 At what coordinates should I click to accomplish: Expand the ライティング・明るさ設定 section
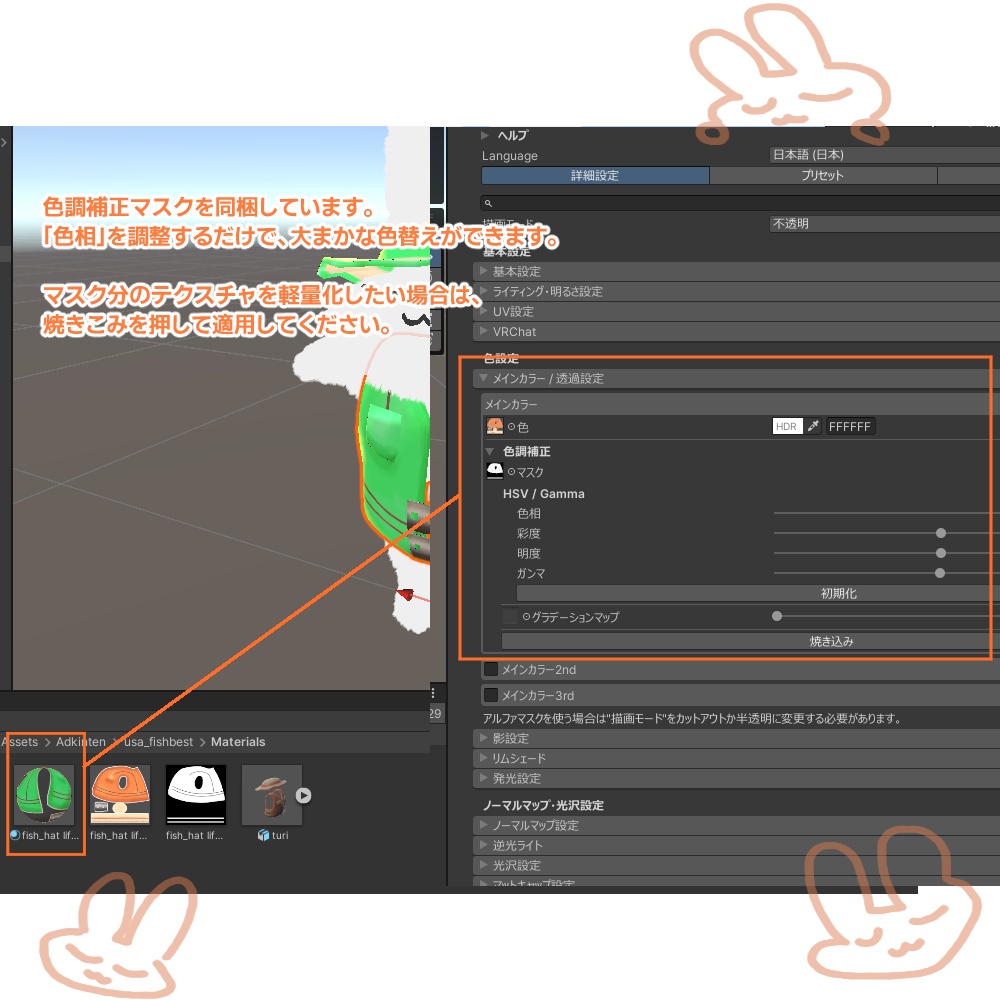click(560, 291)
